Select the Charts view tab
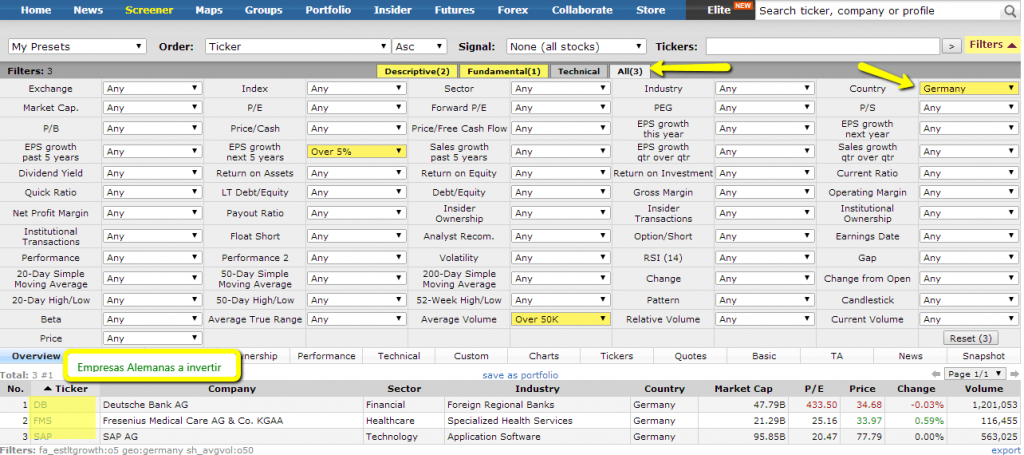The image size is (1024, 455). tap(543, 356)
